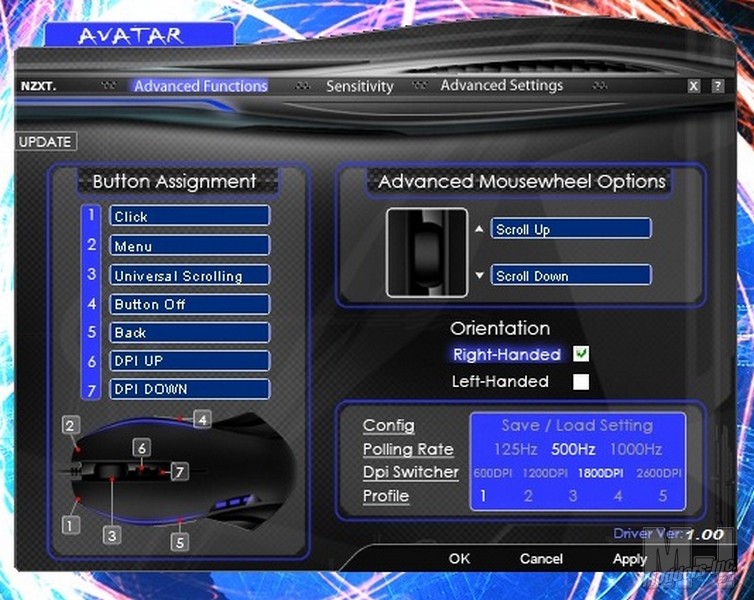Select 1000Hz polling rate
The height and width of the screenshot is (600, 754).
636,450
